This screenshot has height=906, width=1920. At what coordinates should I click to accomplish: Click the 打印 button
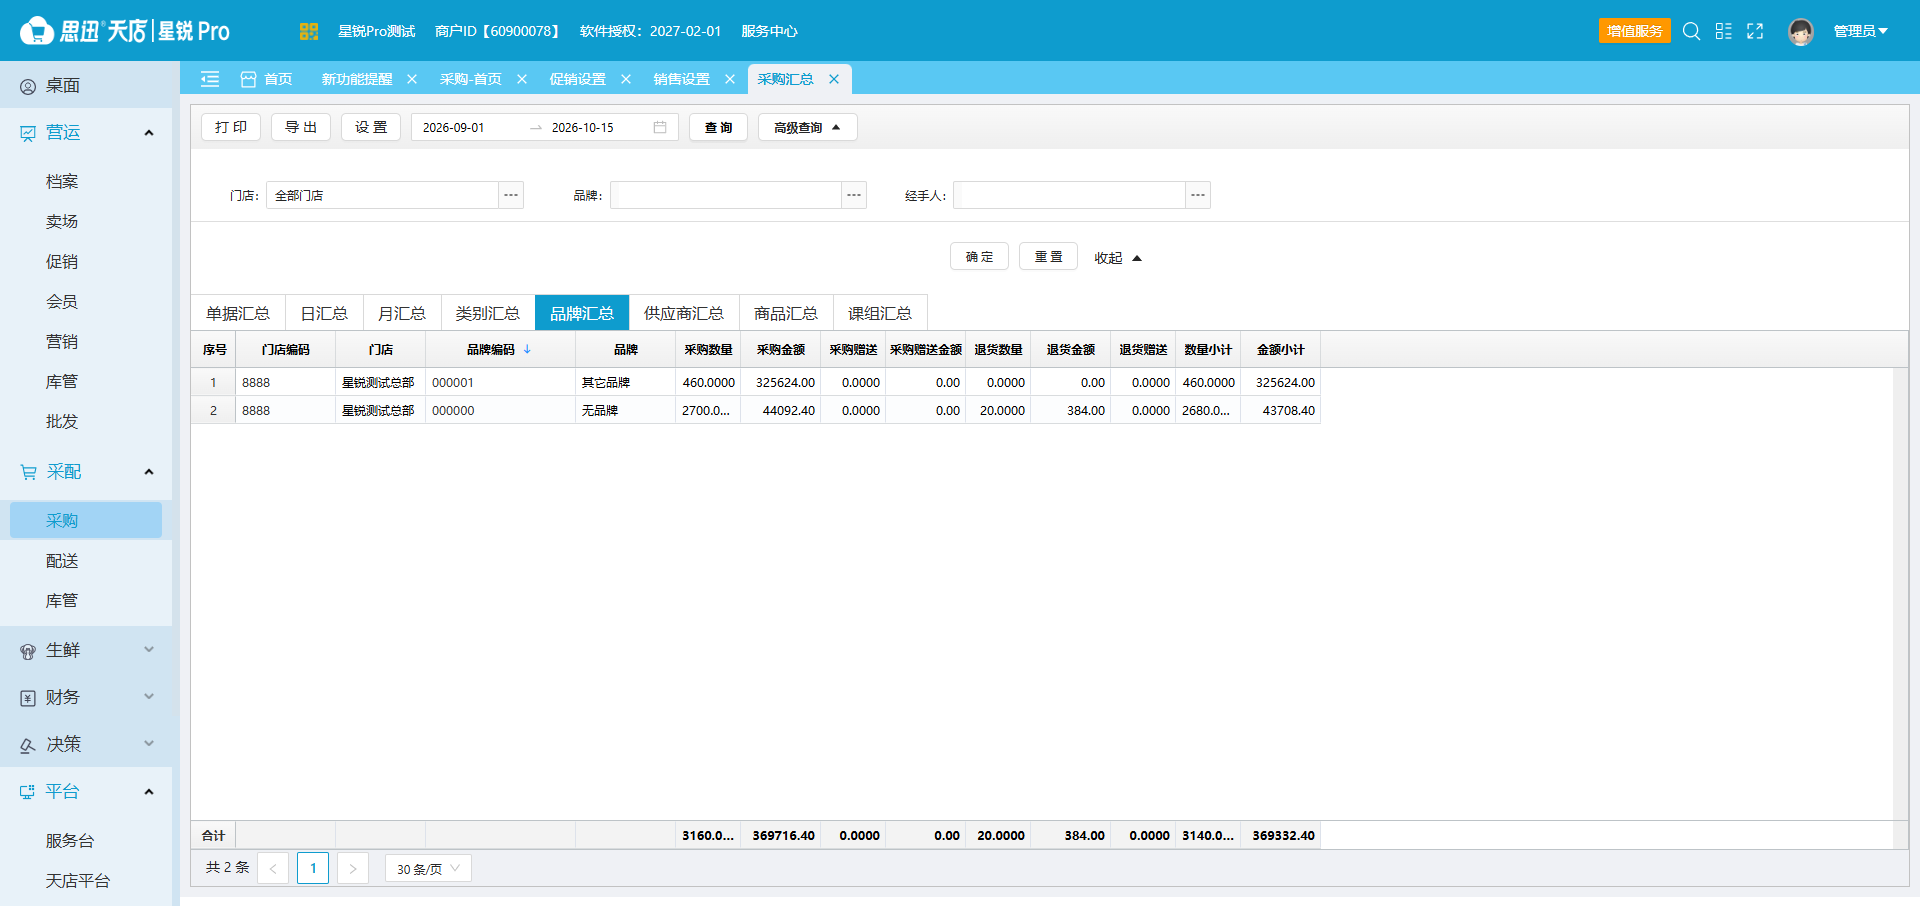231,127
